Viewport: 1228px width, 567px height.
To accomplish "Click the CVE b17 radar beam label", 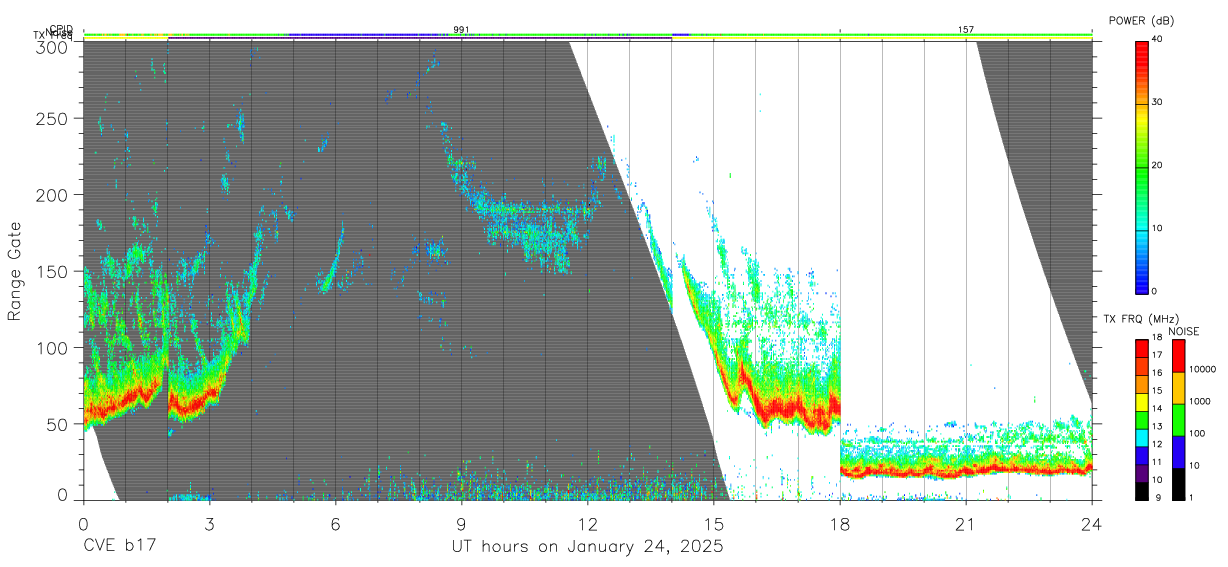I will tap(120, 547).
